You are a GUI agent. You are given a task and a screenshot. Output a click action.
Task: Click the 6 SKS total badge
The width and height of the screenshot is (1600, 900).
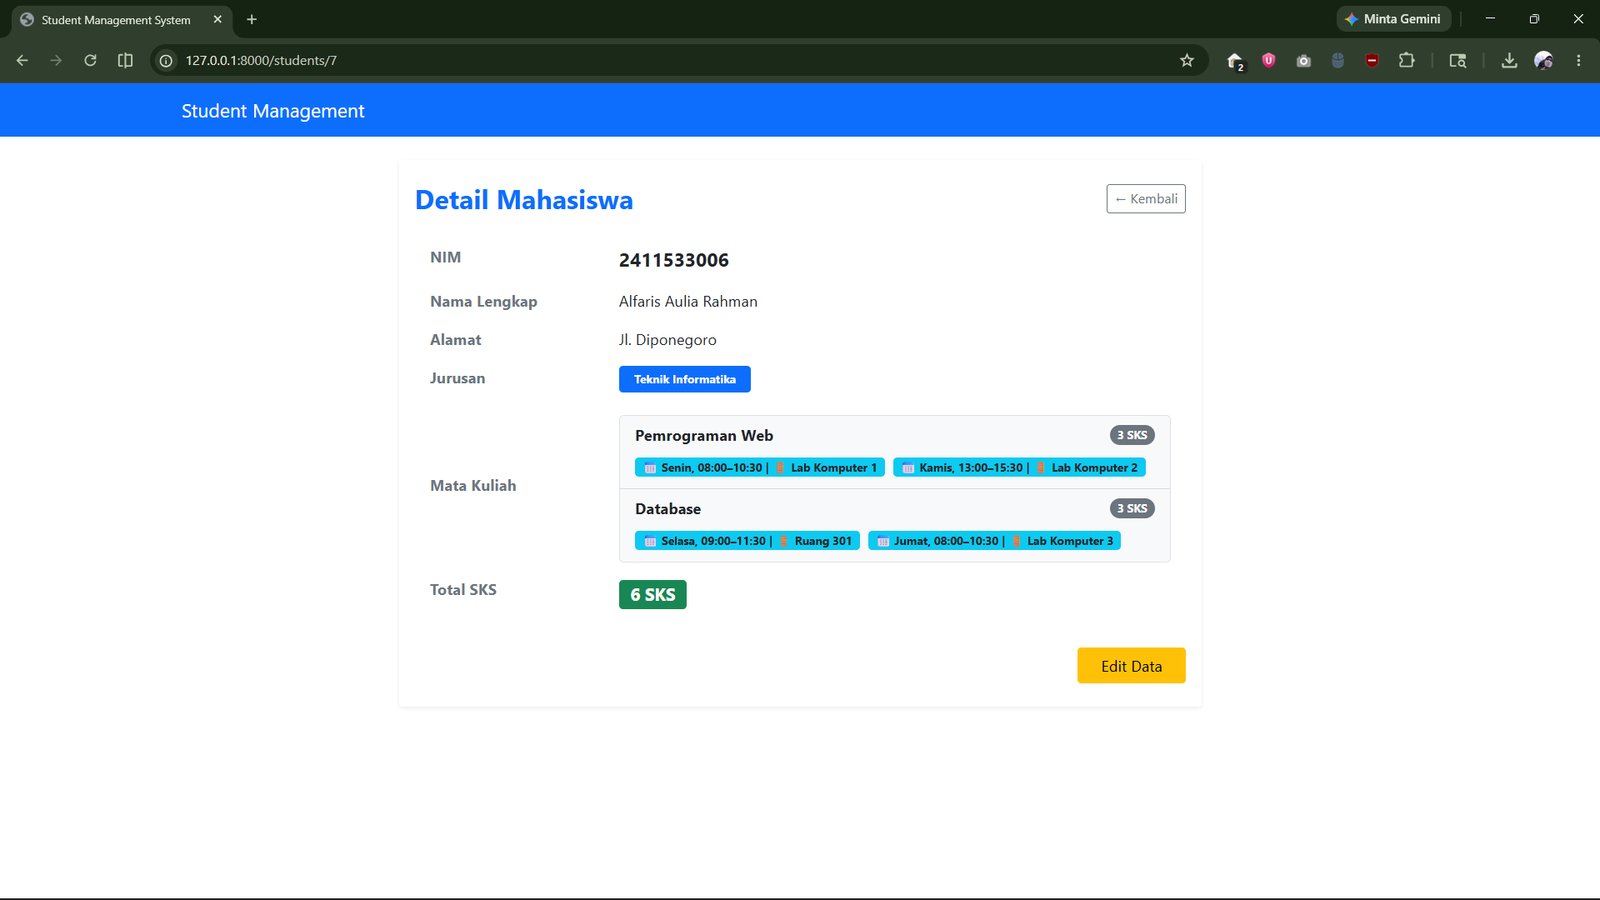point(653,595)
